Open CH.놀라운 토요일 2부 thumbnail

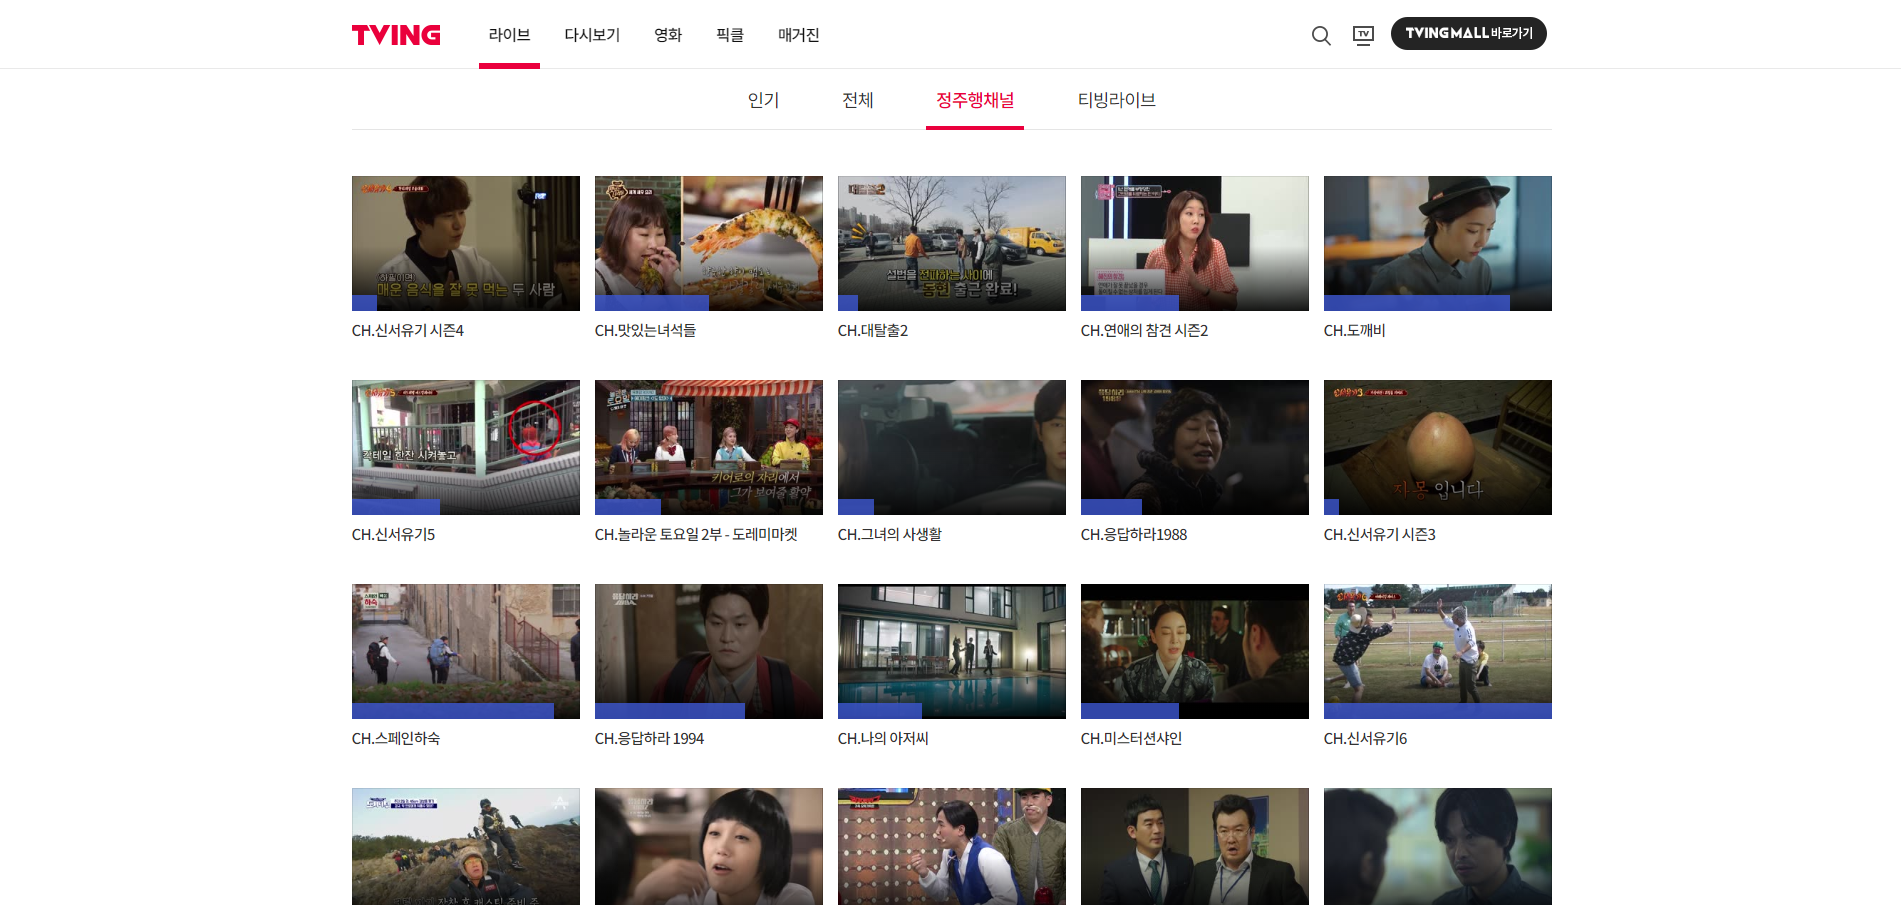(x=709, y=447)
